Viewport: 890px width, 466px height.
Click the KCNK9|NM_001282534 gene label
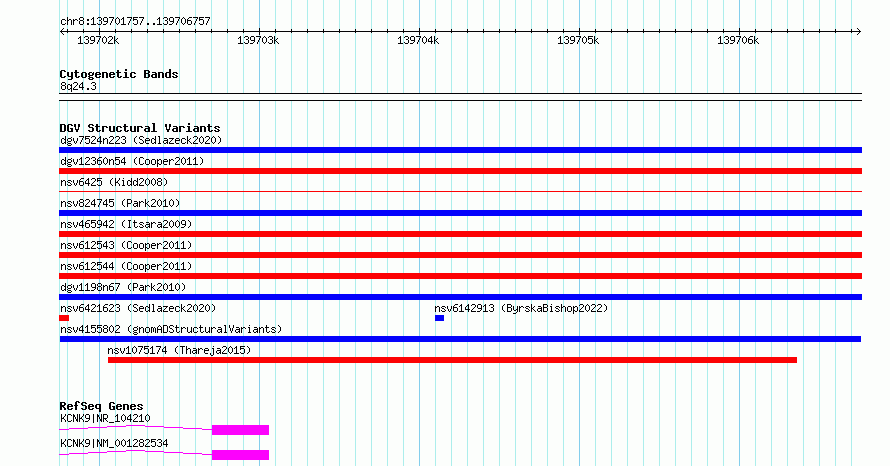tap(114, 443)
